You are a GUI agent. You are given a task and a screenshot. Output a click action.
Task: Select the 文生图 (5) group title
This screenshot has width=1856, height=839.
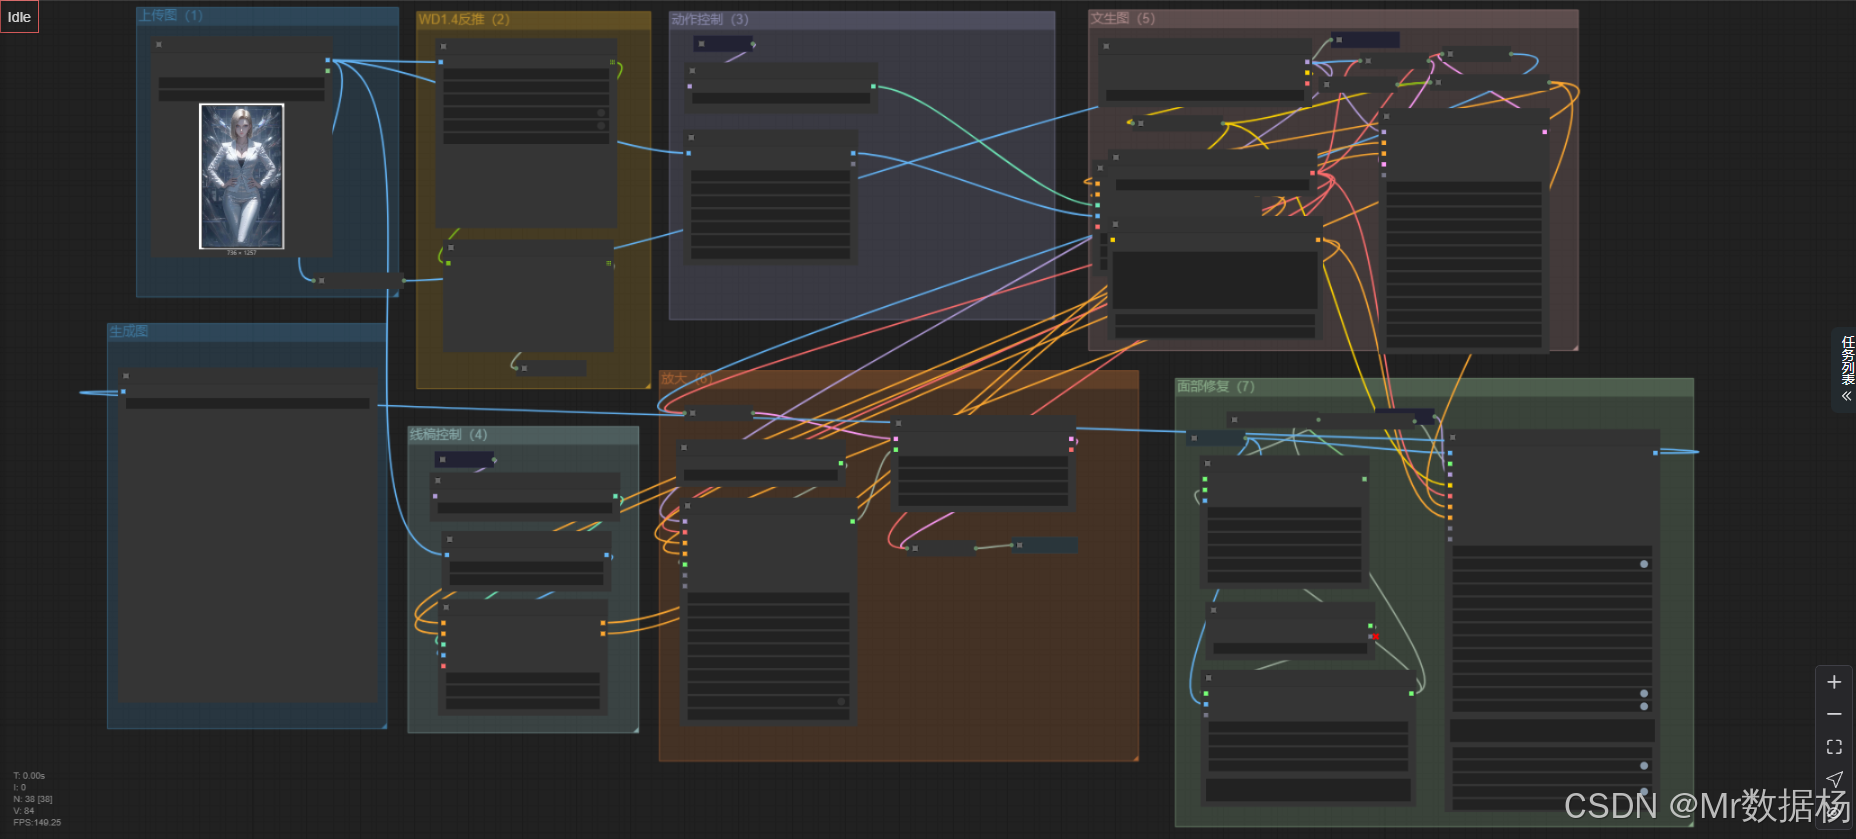(1122, 18)
